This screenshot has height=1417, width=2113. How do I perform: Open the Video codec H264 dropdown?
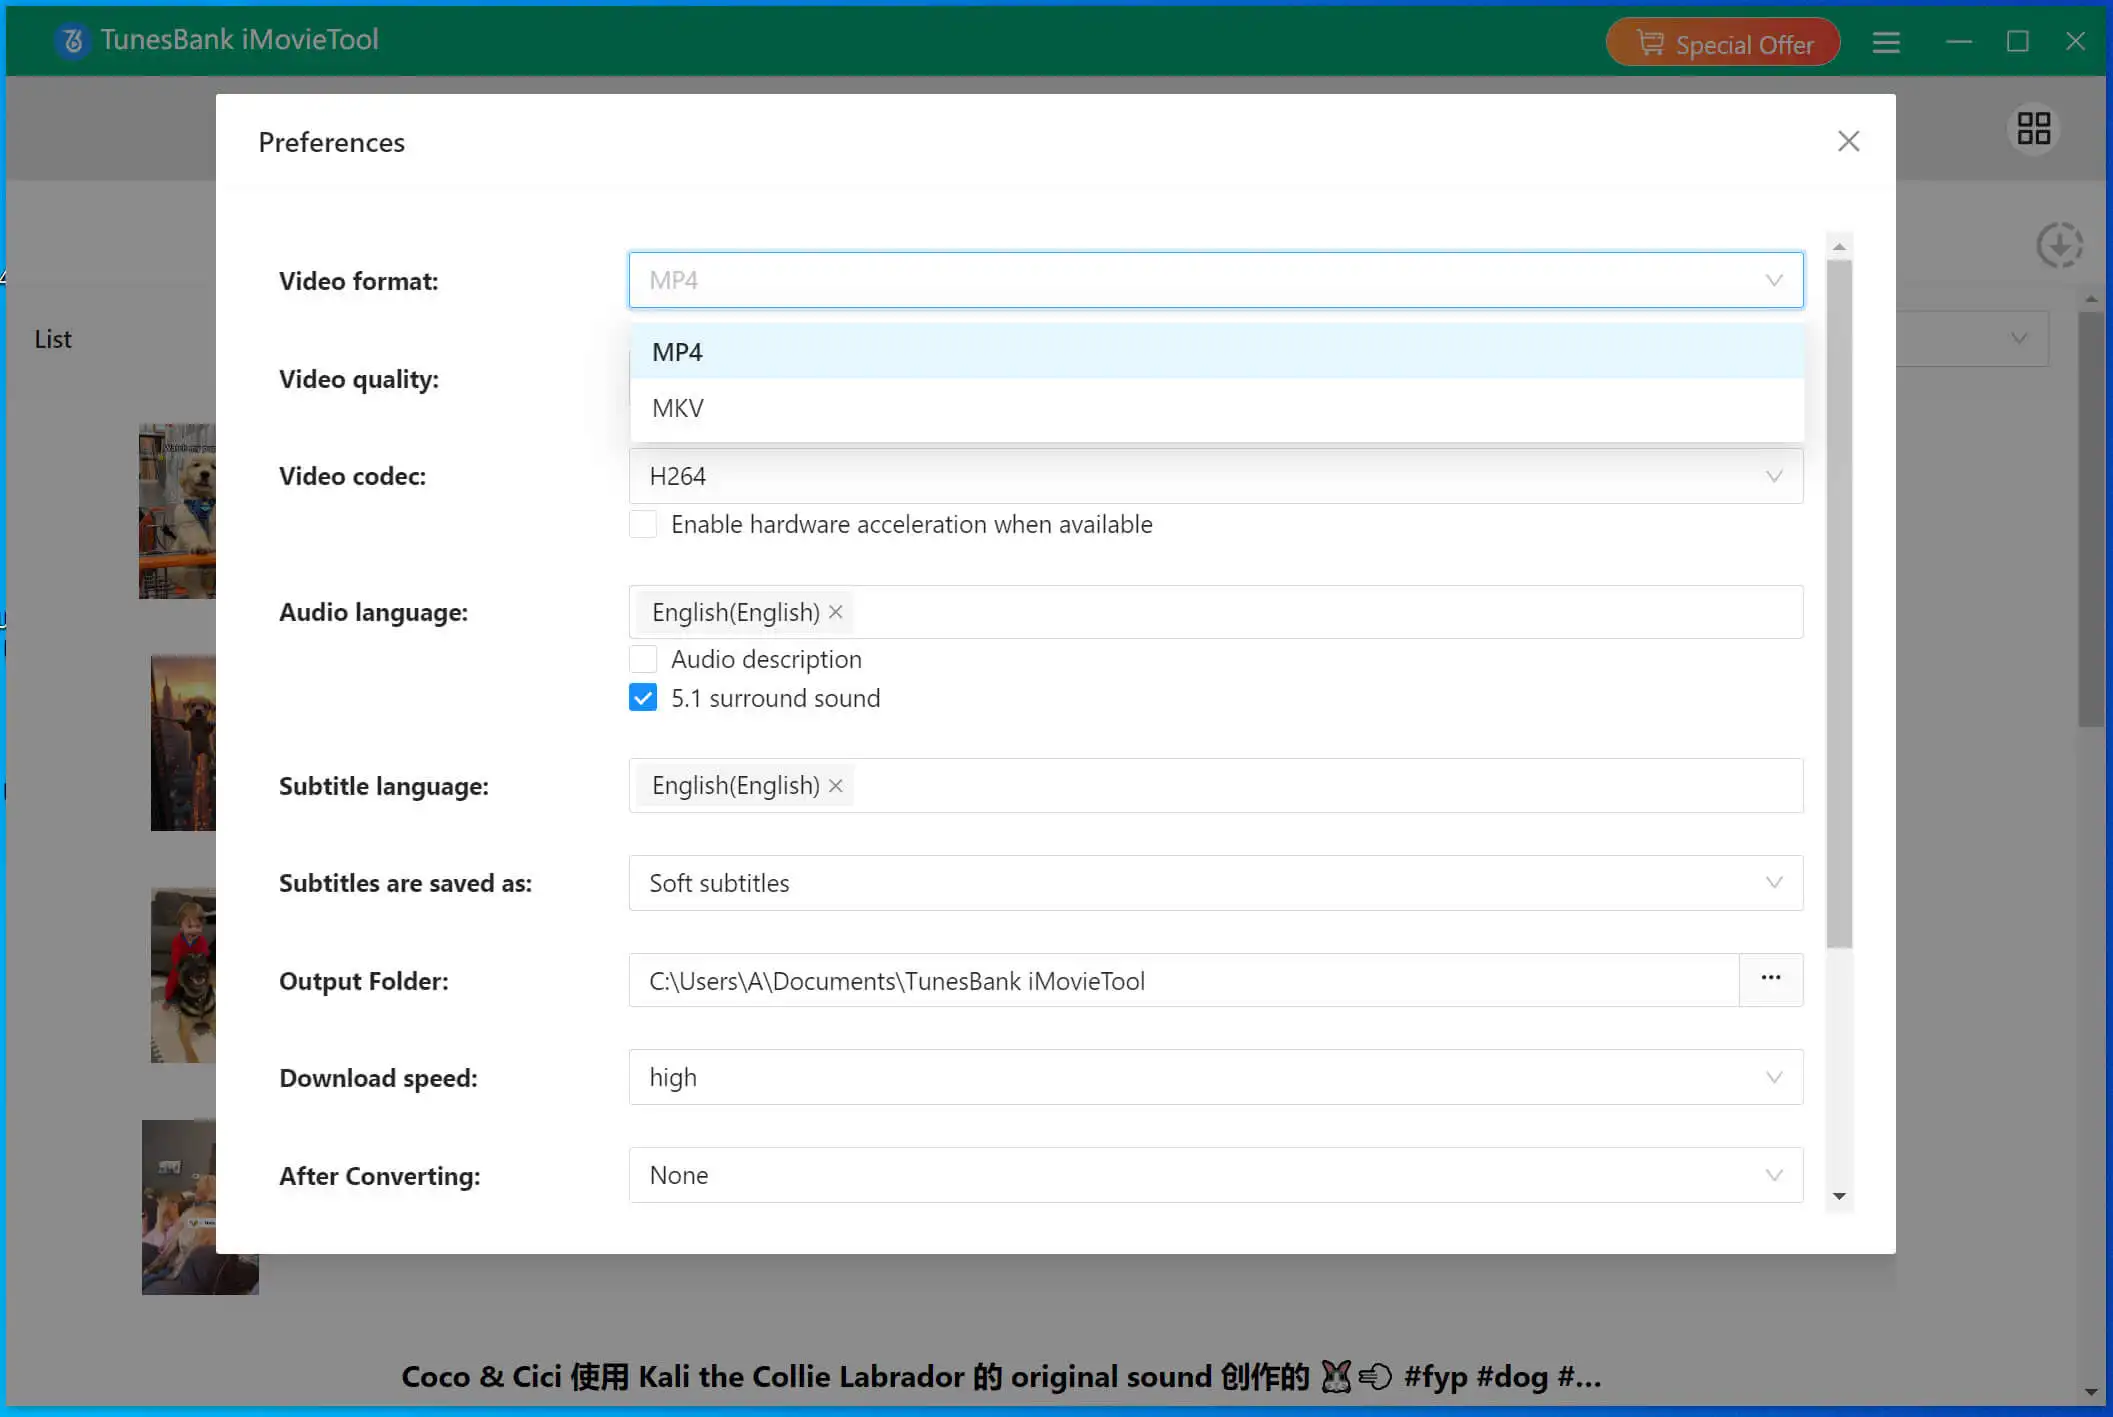point(1216,476)
